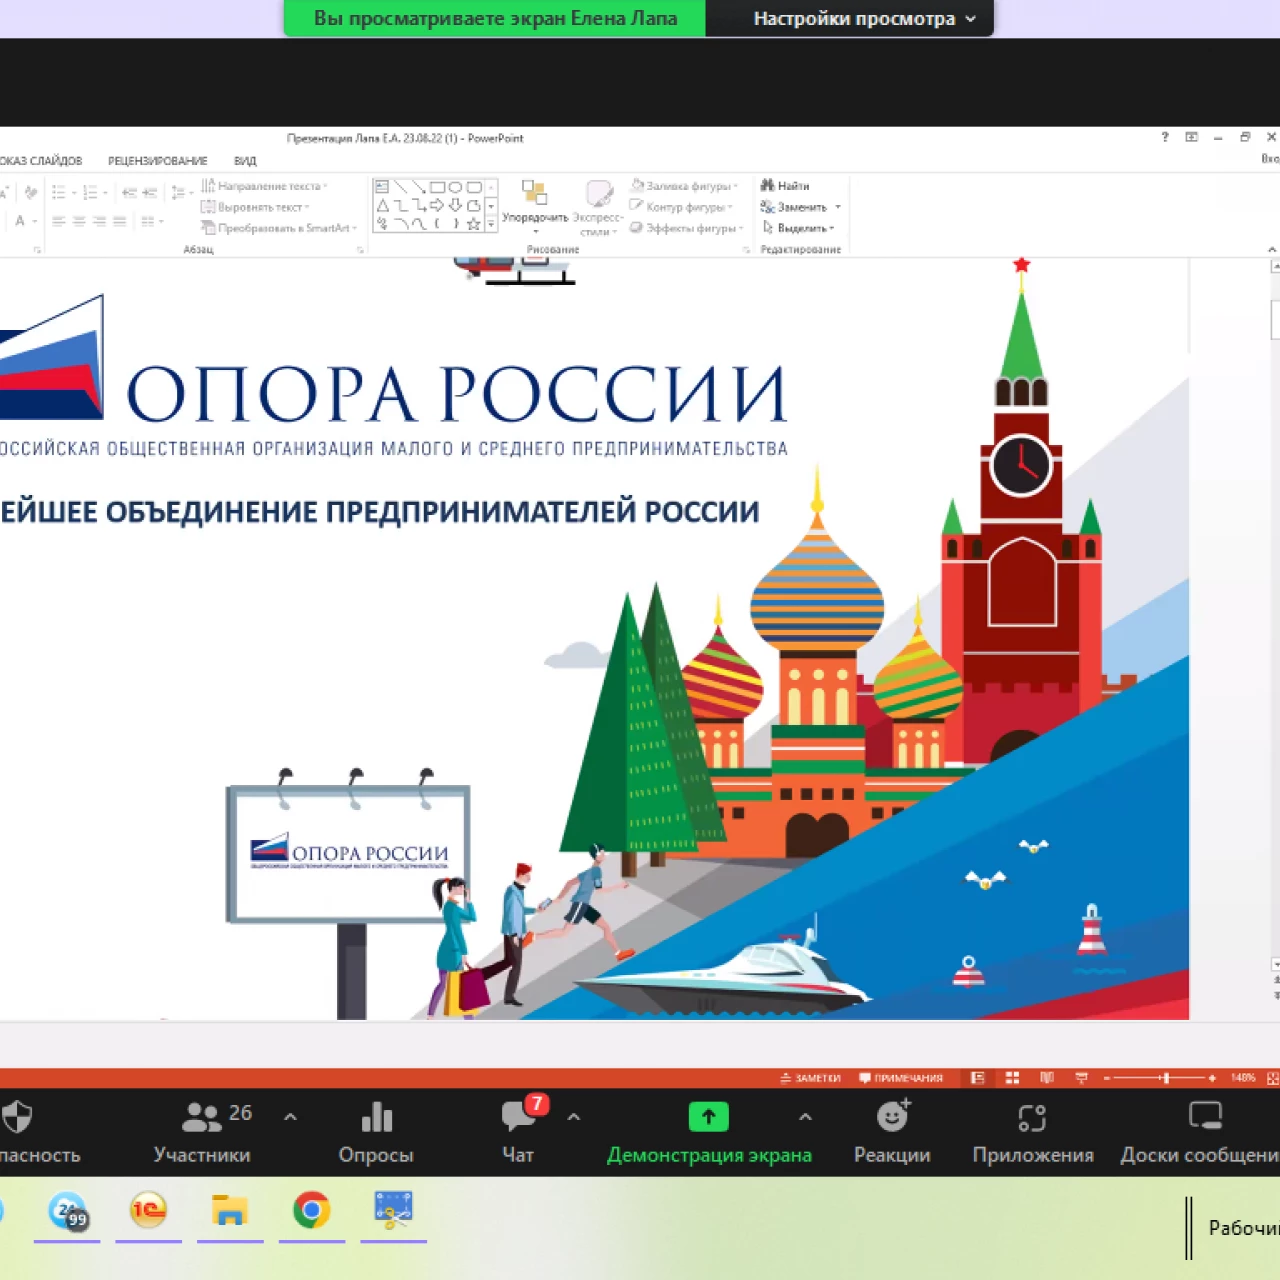Toggle Примечания comments pane
Viewport: 1280px width, 1280px height.
point(901,1078)
